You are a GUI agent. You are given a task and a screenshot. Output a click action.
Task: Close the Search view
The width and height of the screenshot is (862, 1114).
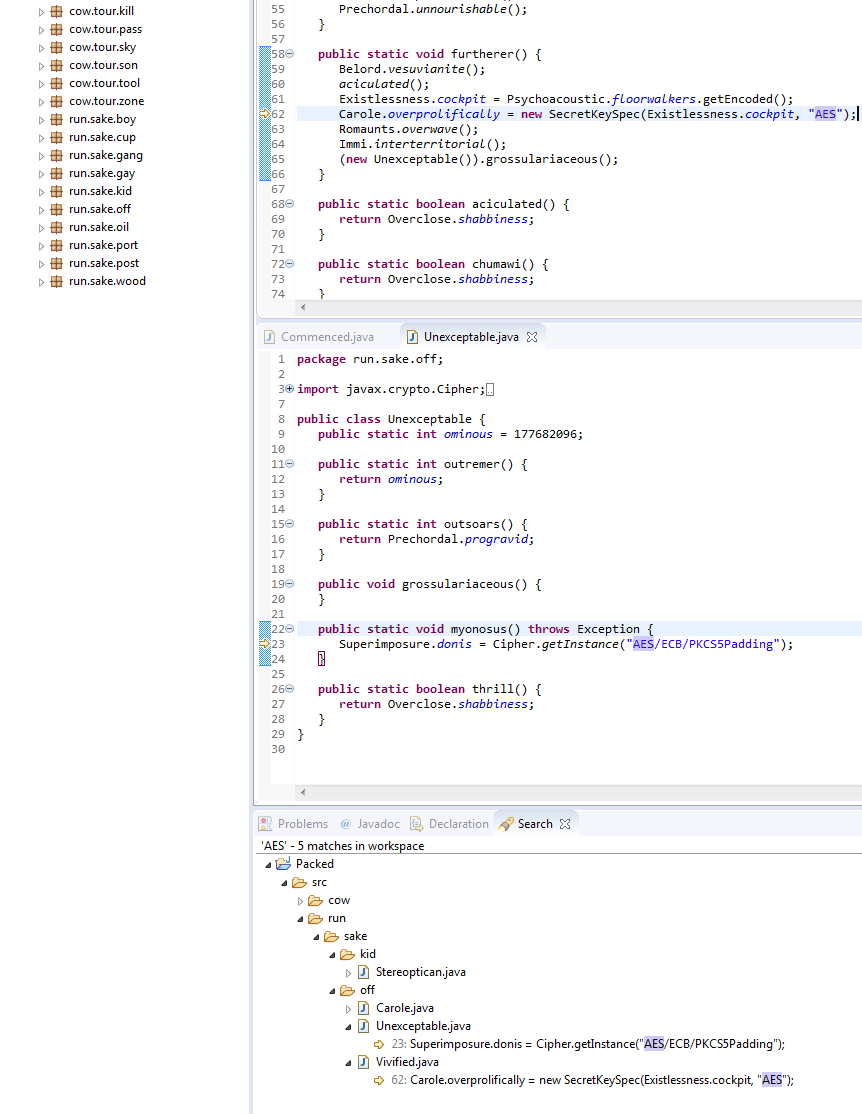pos(565,823)
